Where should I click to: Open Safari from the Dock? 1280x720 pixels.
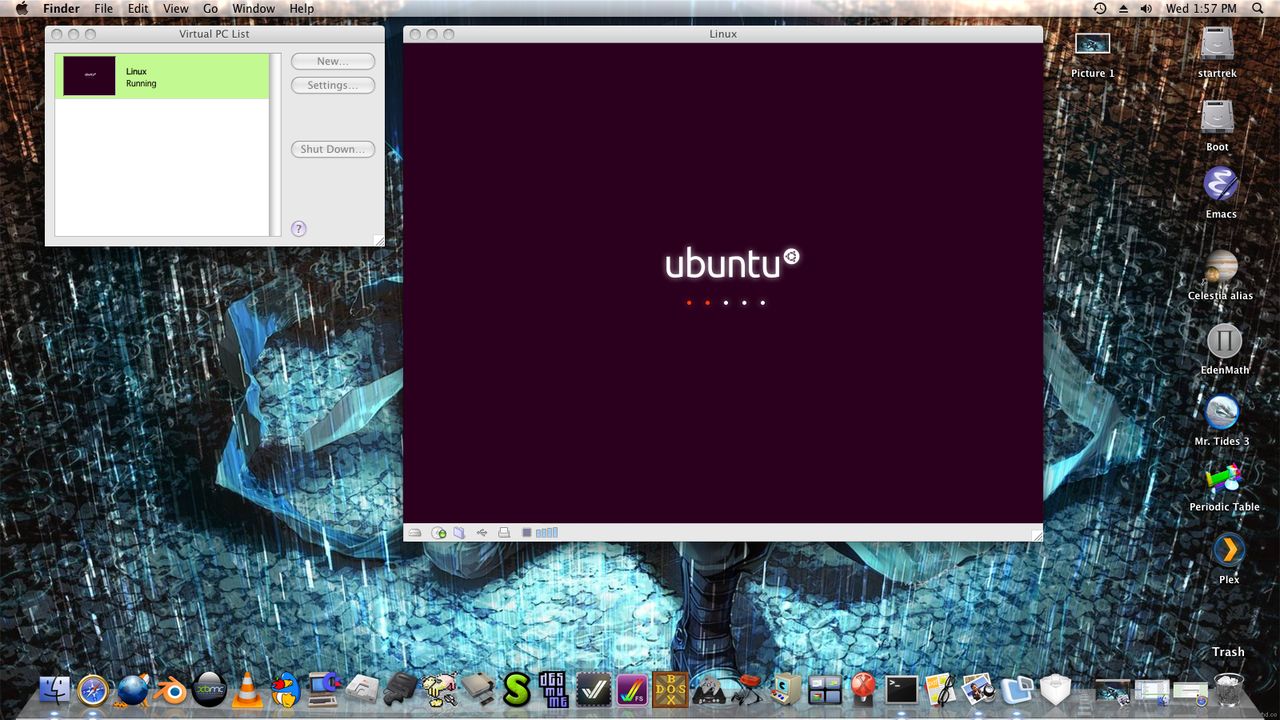pos(93,690)
